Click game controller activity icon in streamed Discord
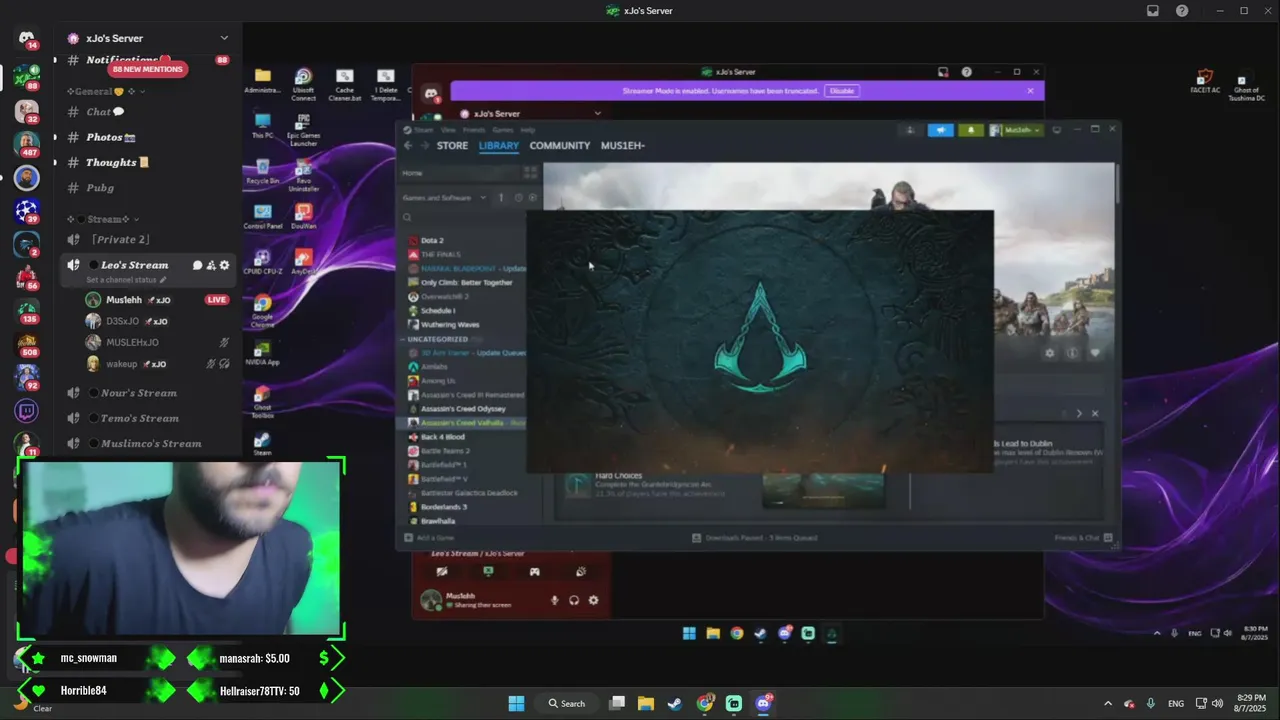Image resolution: width=1280 pixels, height=720 pixels. point(535,572)
